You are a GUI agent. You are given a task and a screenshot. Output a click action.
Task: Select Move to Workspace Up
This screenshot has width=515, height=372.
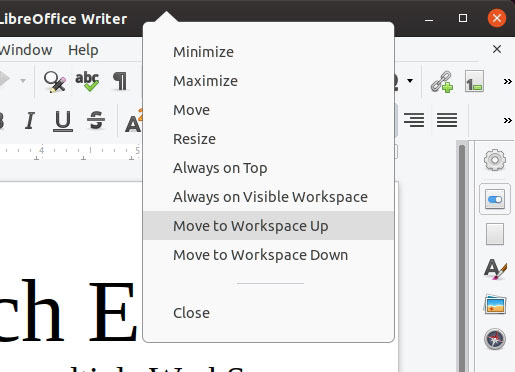(x=269, y=226)
